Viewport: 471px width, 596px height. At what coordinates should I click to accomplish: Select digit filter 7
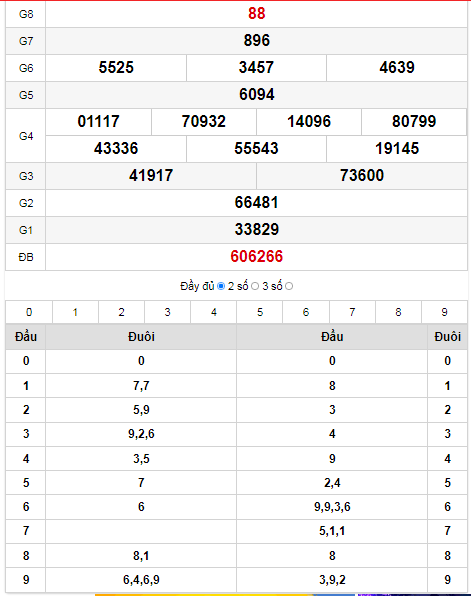(352, 312)
